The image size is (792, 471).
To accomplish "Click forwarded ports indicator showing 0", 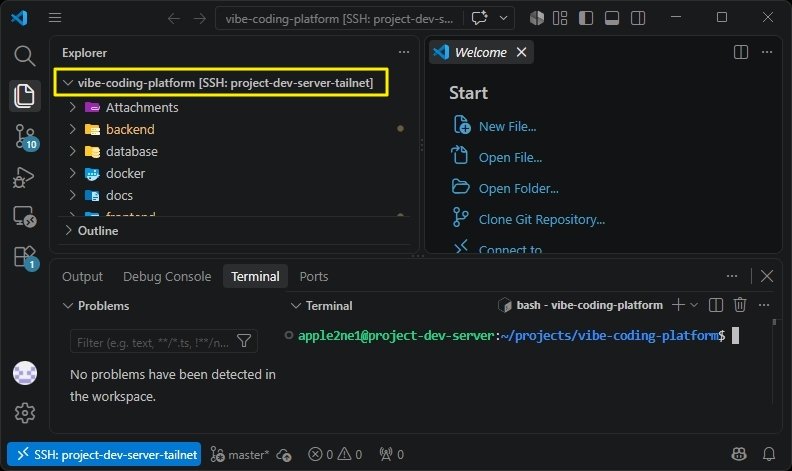I will click(392, 454).
